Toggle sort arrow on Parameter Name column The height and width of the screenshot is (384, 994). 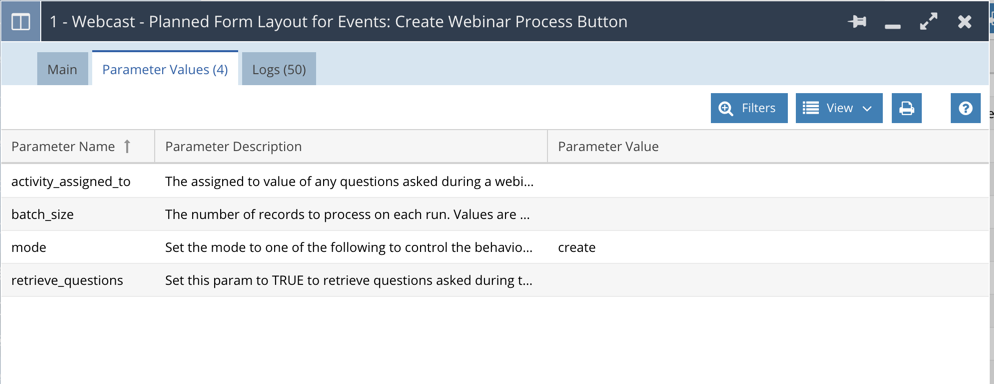pyautogui.click(x=127, y=146)
